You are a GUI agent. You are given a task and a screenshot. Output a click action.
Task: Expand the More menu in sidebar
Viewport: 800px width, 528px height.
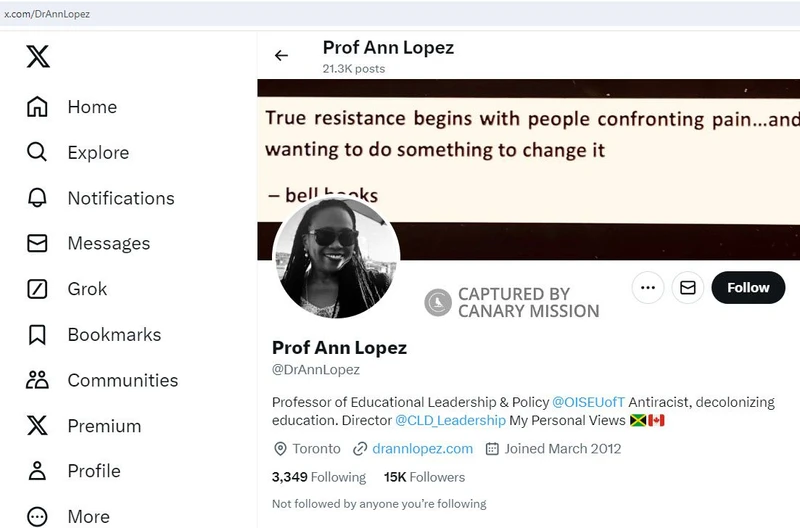[68, 516]
